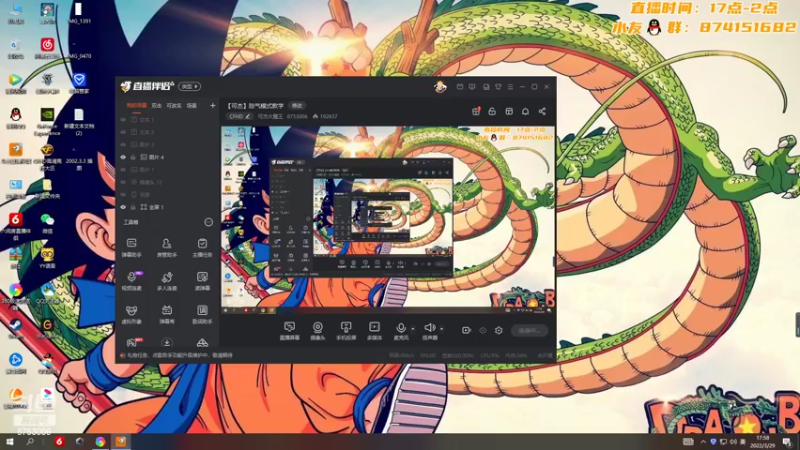Open the 读弹幕 tool
This screenshot has height=450, width=800.
tap(202, 281)
